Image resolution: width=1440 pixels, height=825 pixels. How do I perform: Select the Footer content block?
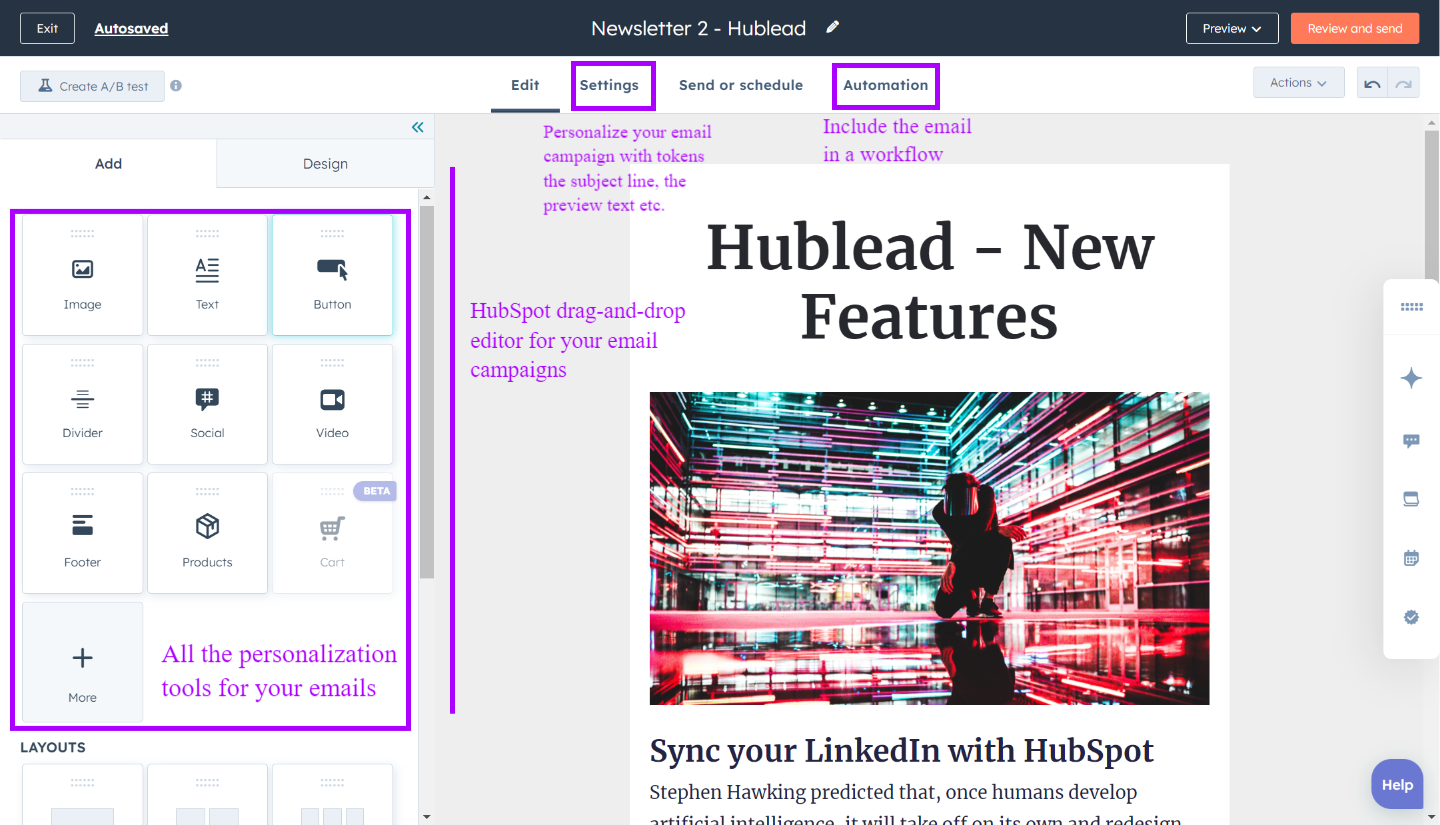coord(82,533)
